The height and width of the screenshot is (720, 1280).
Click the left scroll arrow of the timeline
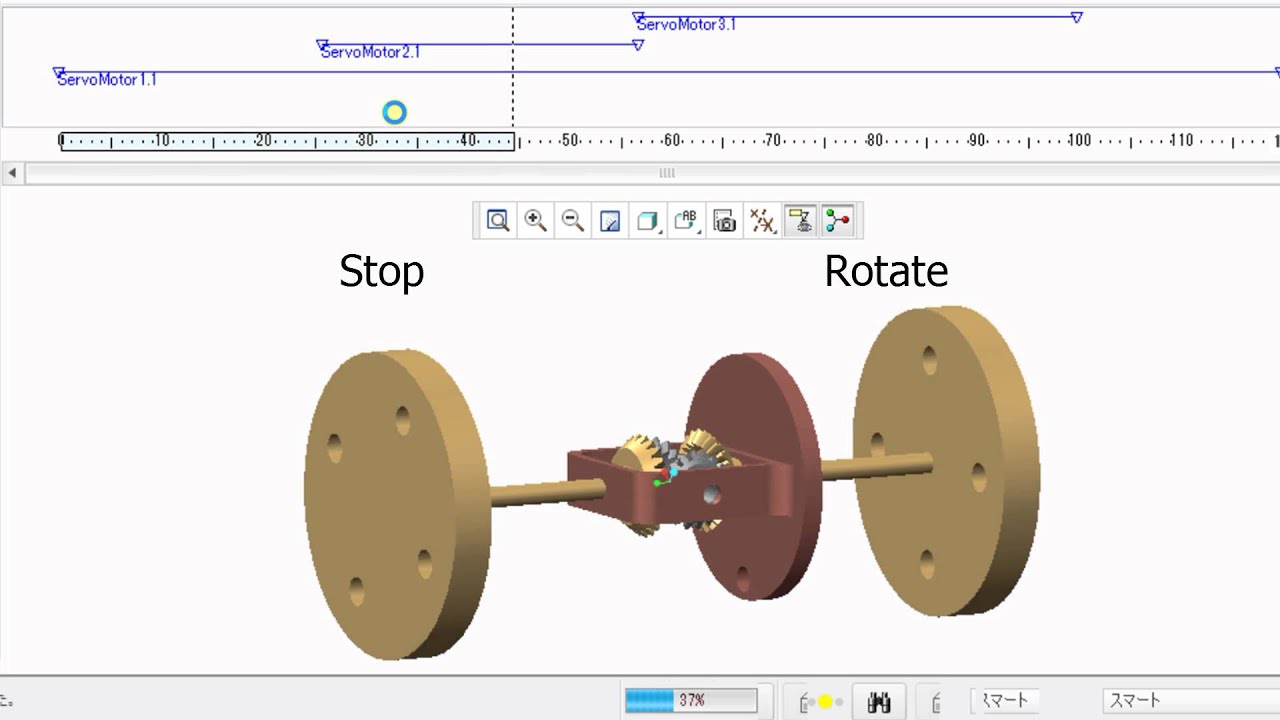[x=12, y=173]
